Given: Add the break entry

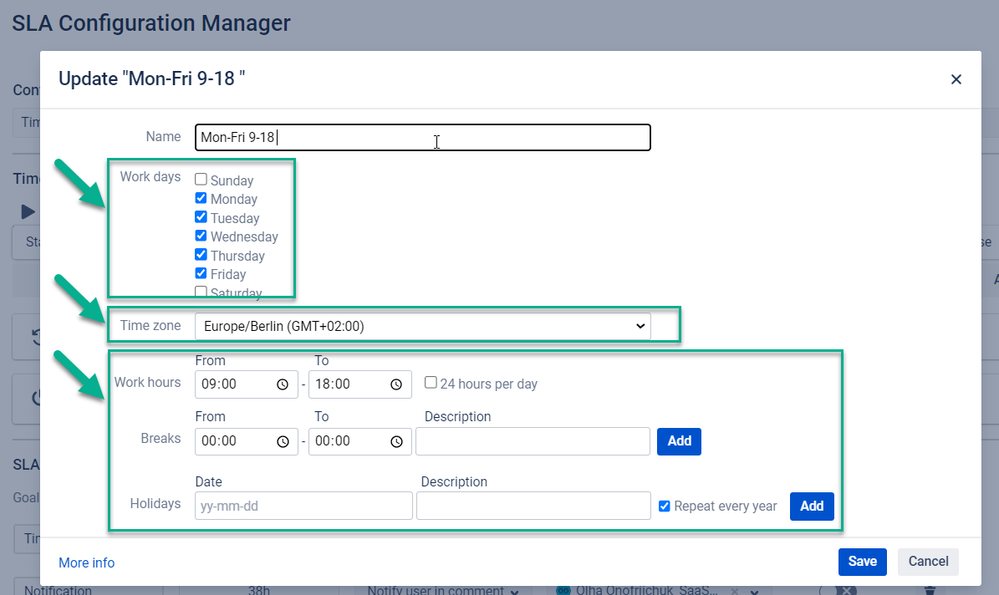Looking at the screenshot, I should [679, 441].
